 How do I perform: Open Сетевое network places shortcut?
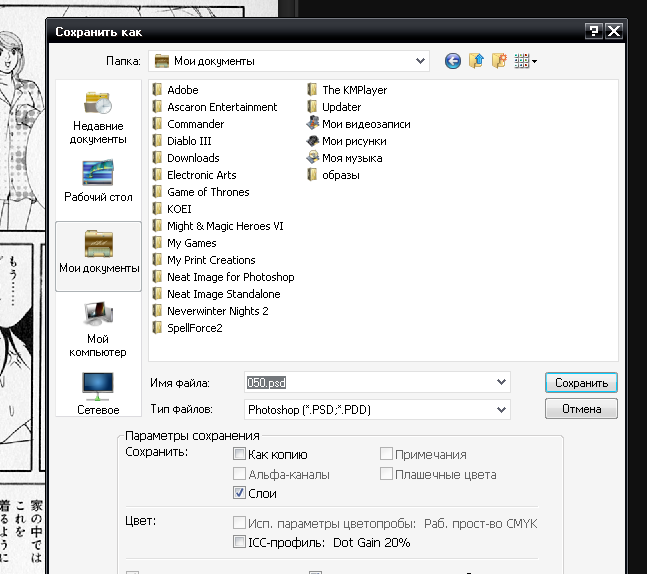click(98, 393)
